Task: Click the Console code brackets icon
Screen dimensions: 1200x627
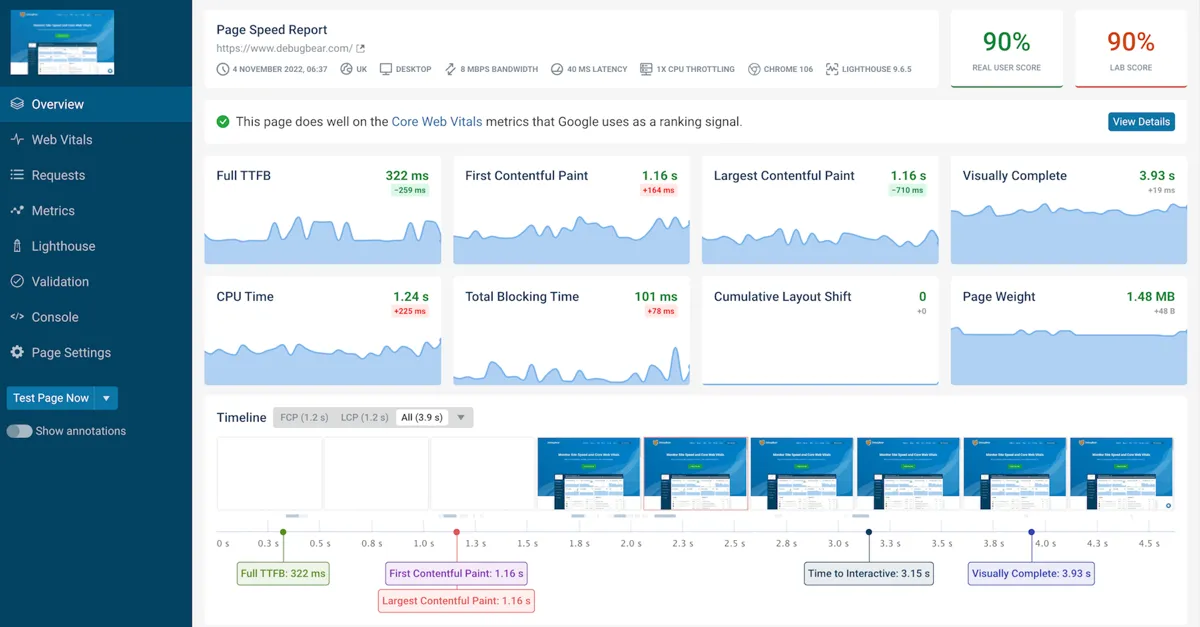Action: click(x=17, y=317)
